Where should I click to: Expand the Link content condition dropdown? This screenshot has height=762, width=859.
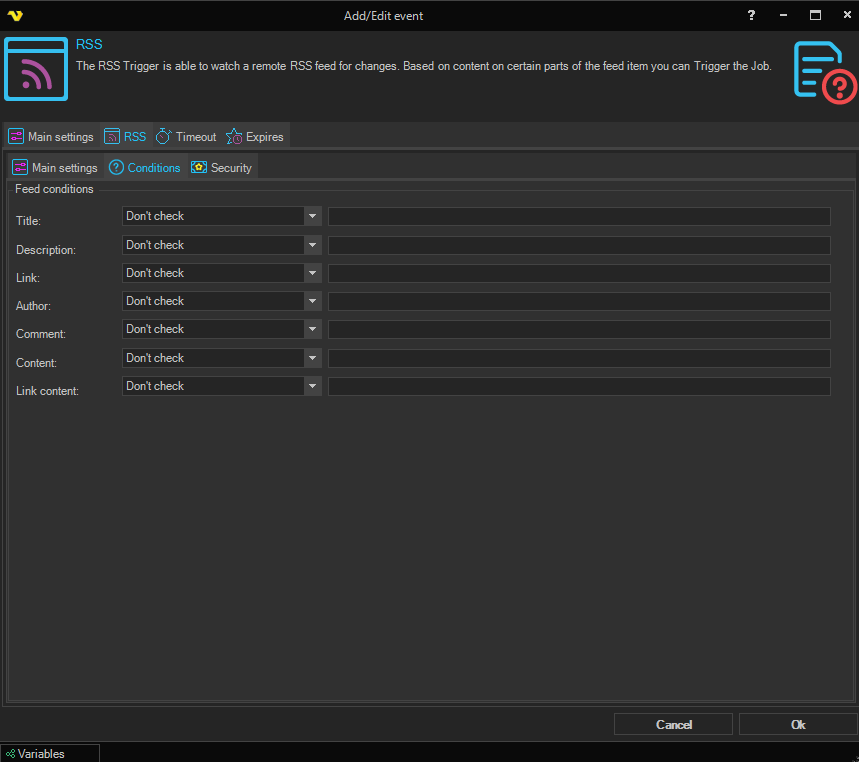coord(312,386)
